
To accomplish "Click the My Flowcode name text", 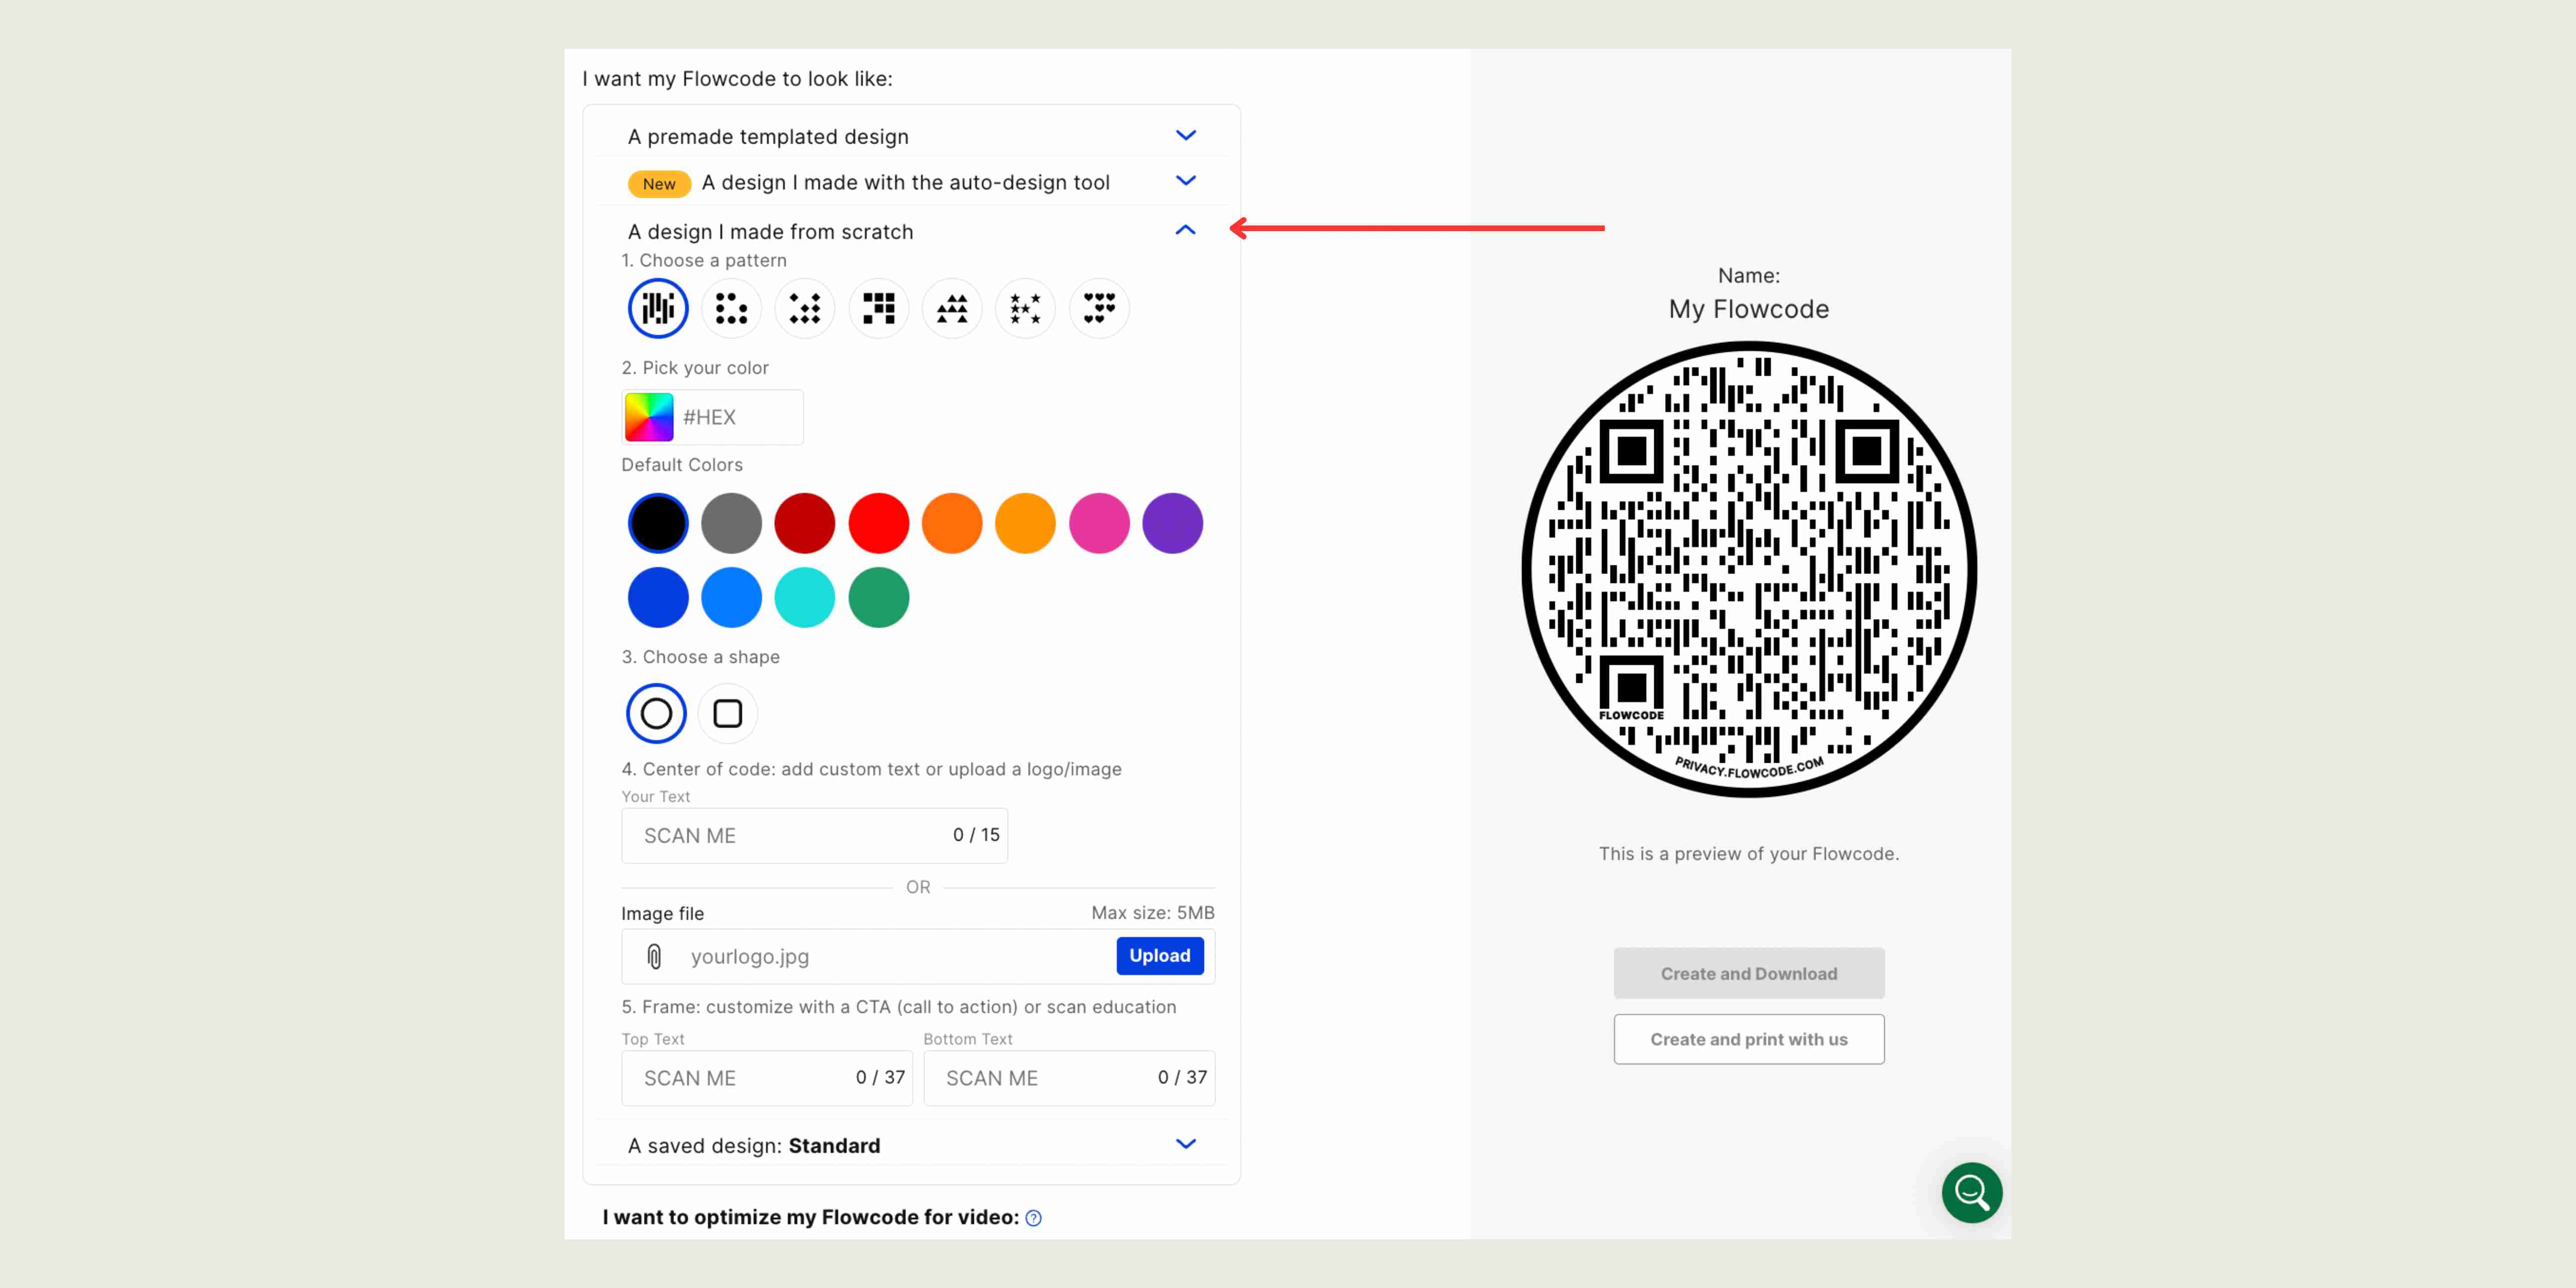I will pyautogui.click(x=1749, y=309).
